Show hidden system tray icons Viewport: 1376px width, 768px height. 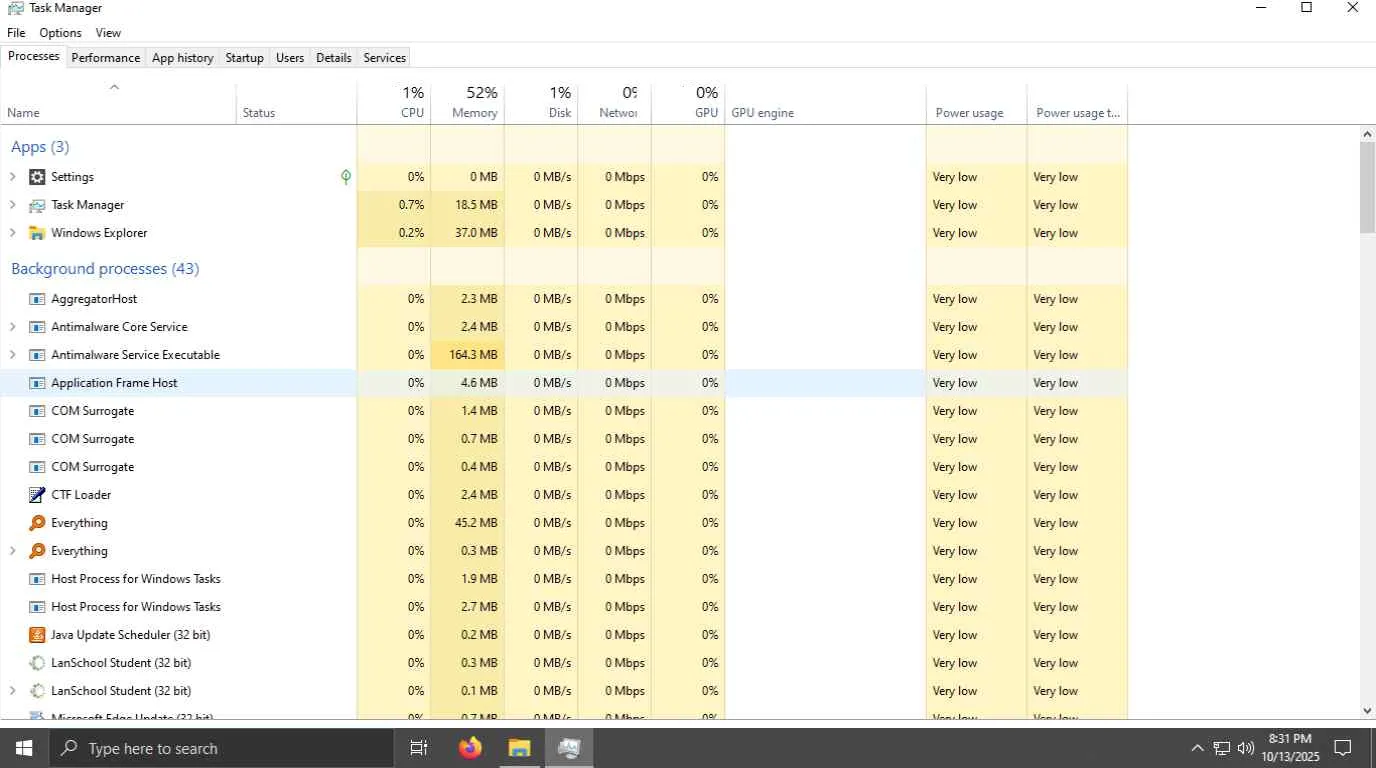click(x=1197, y=748)
